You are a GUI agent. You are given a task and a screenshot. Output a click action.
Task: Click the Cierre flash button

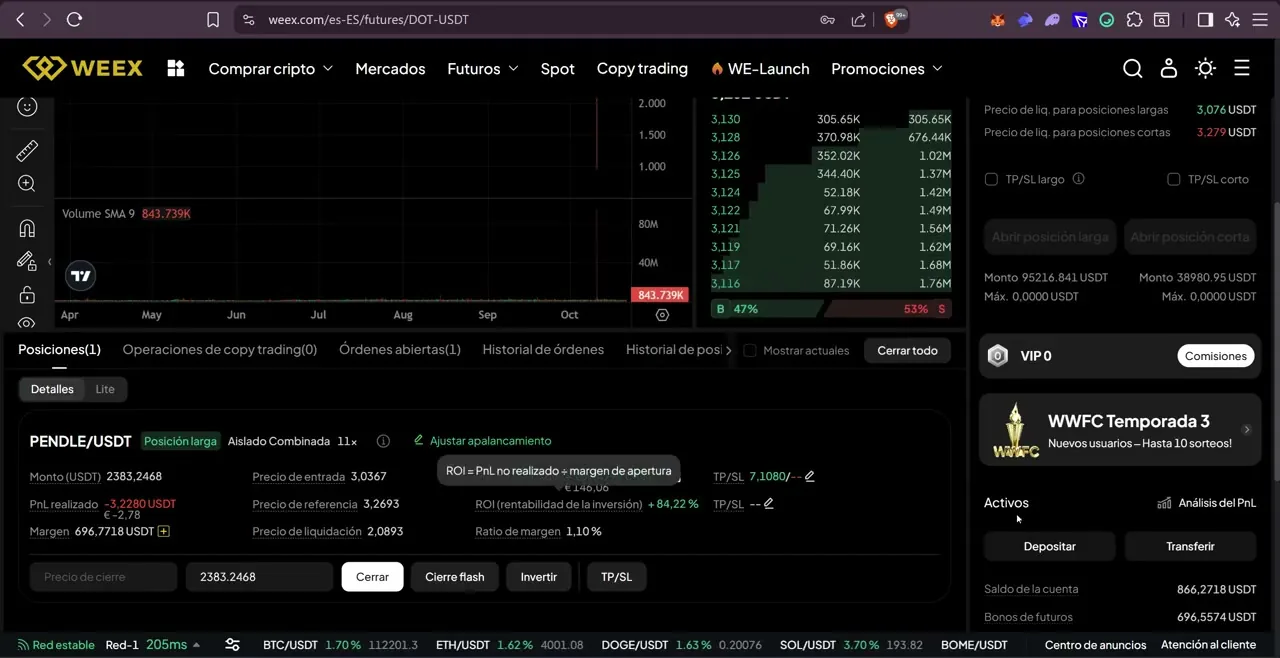[x=455, y=577]
